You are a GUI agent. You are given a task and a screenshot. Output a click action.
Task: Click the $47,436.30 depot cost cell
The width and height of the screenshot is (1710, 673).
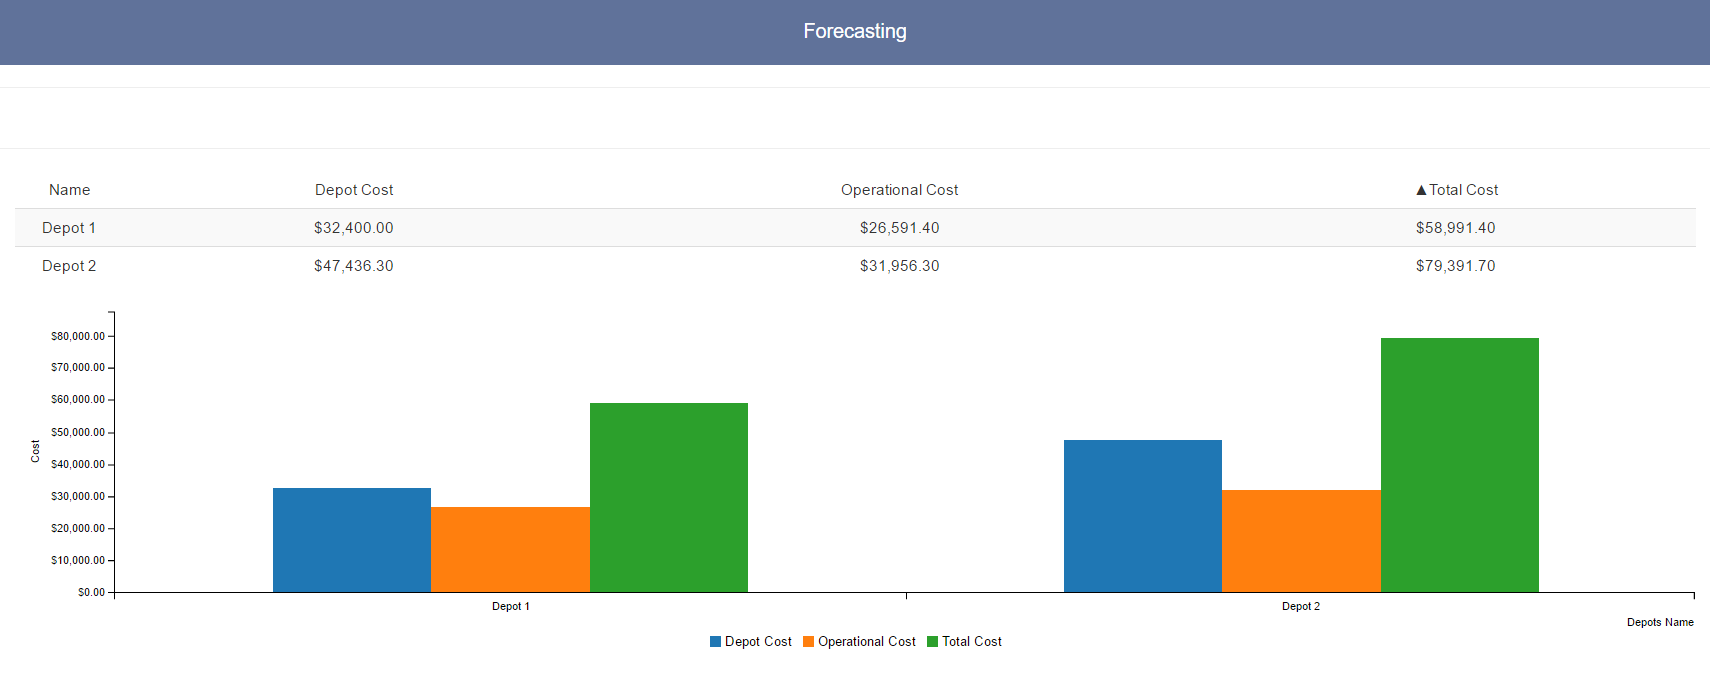(354, 266)
